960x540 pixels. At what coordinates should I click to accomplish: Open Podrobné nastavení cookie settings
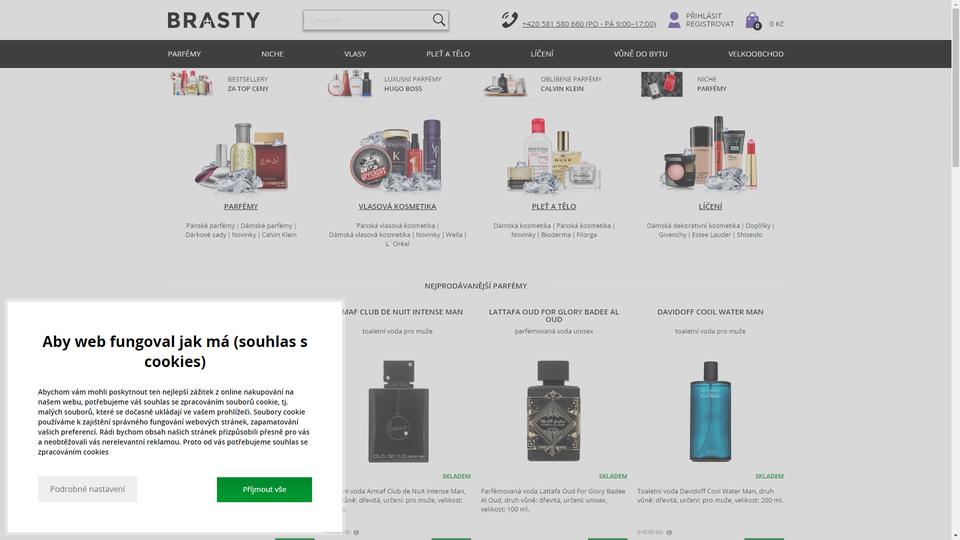point(88,489)
